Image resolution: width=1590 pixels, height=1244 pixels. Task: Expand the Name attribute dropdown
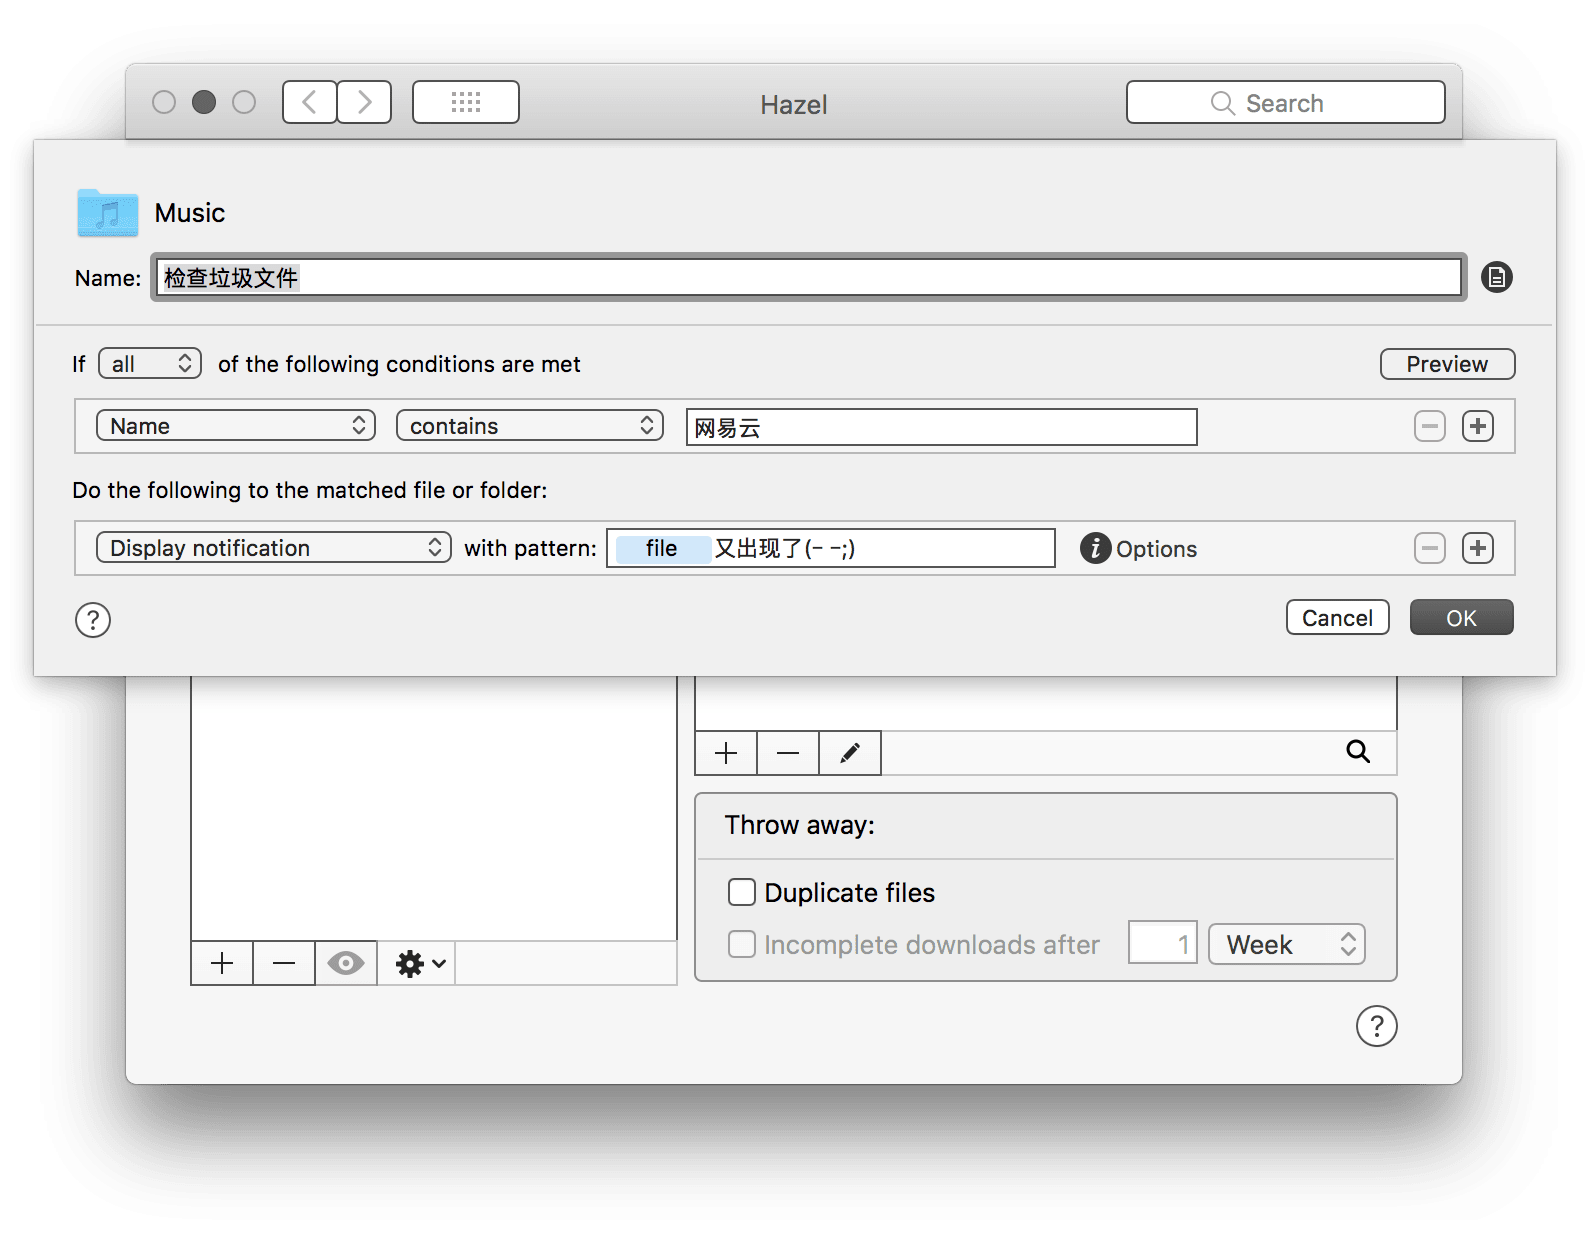coord(236,426)
